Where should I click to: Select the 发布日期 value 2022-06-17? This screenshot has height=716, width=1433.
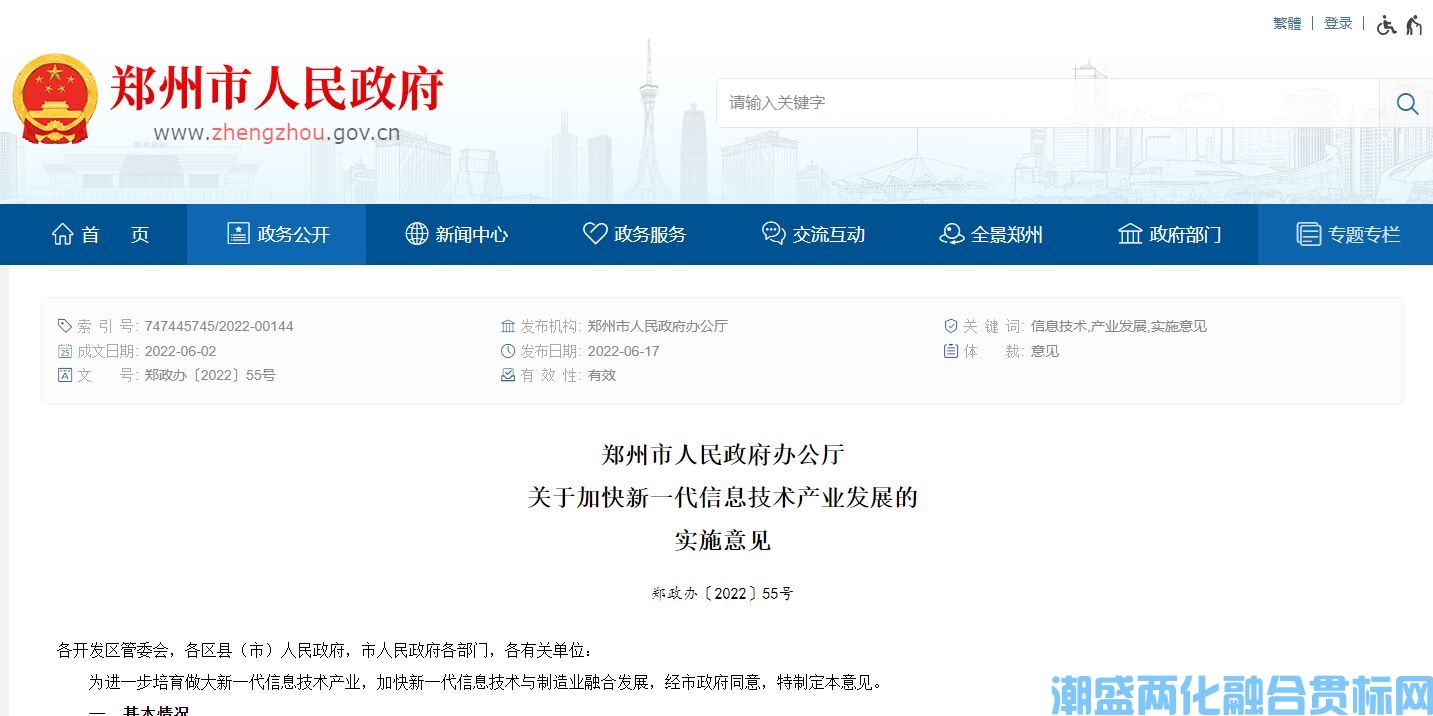point(623,351)
